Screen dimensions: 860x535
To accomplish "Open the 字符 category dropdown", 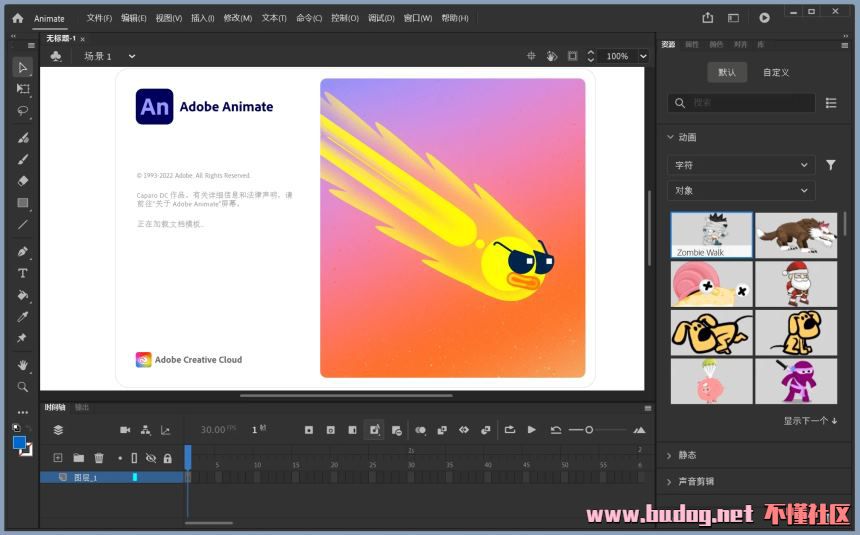I will (x=741, y=165).
